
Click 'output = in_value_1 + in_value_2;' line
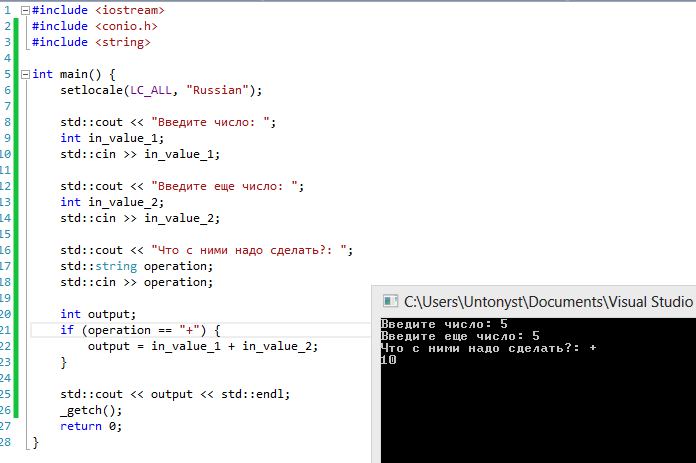(203, 346)
